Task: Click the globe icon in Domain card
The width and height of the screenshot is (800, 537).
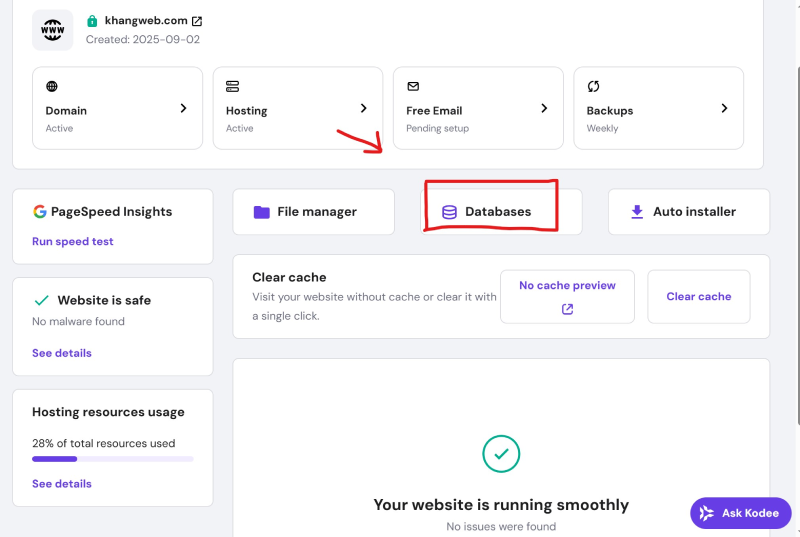Action: (x=52, y=87)
